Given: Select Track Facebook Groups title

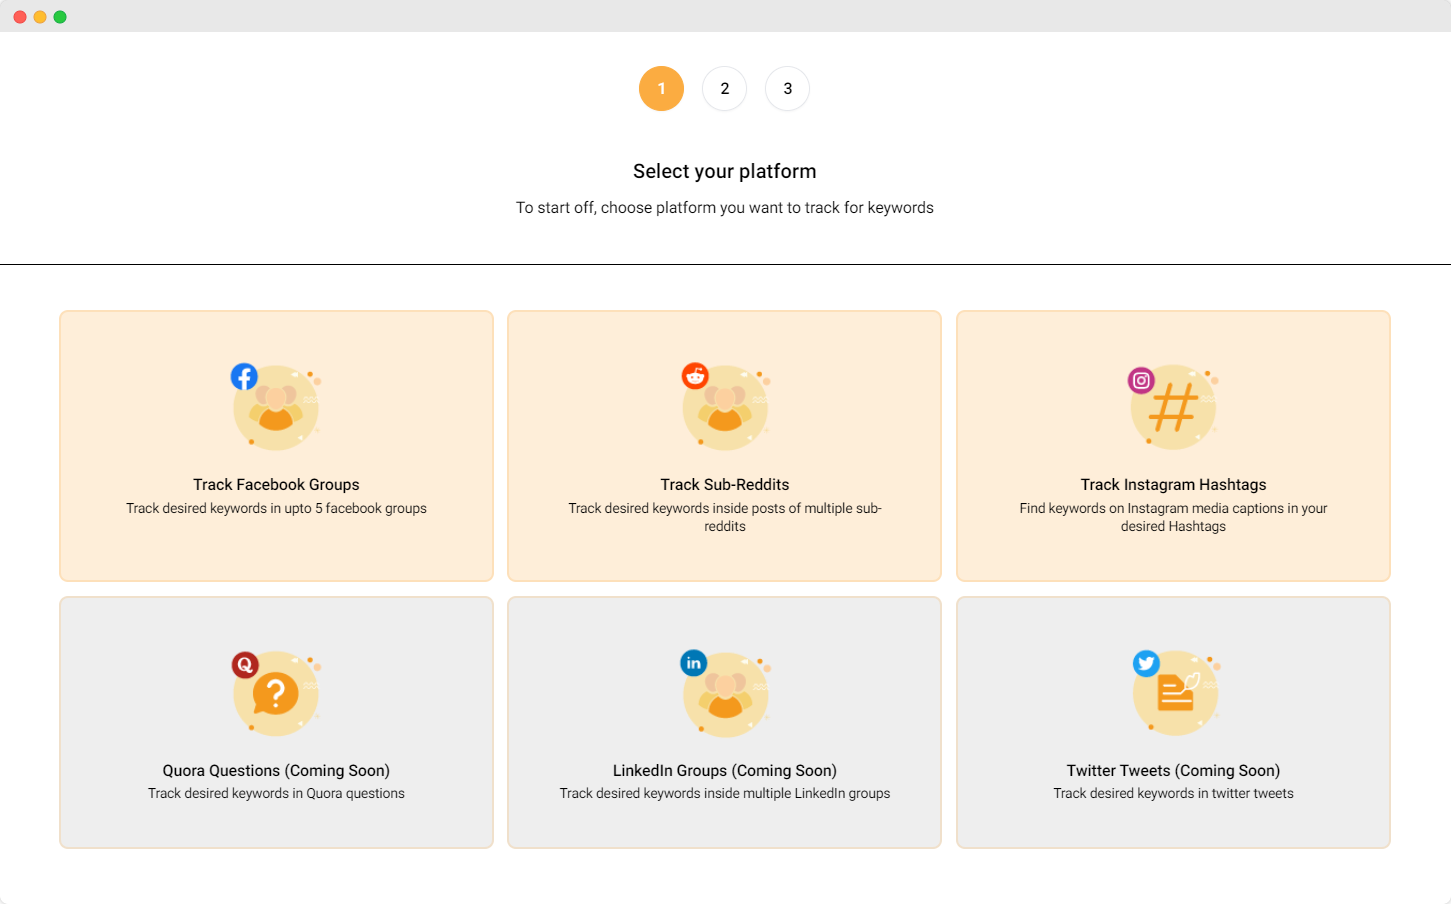Looking at the screenshot, I should [x=276, y=485].
